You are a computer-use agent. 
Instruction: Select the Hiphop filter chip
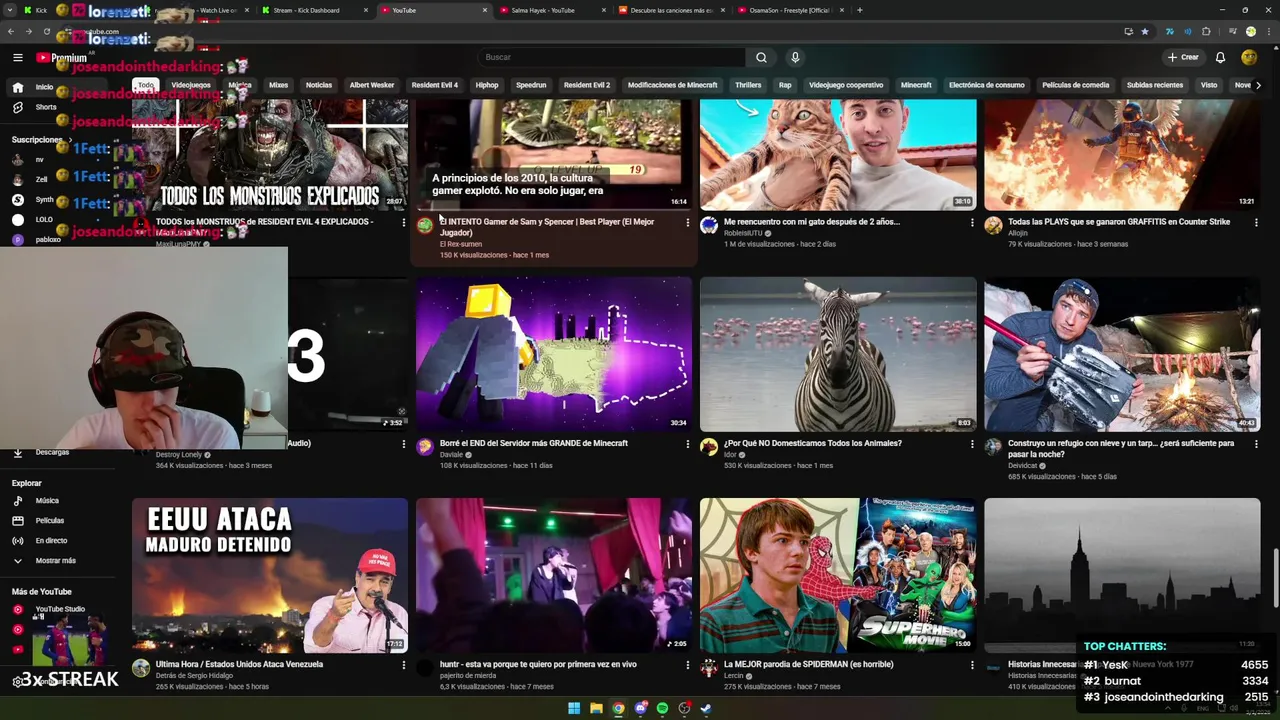click(x=487, y=85)
